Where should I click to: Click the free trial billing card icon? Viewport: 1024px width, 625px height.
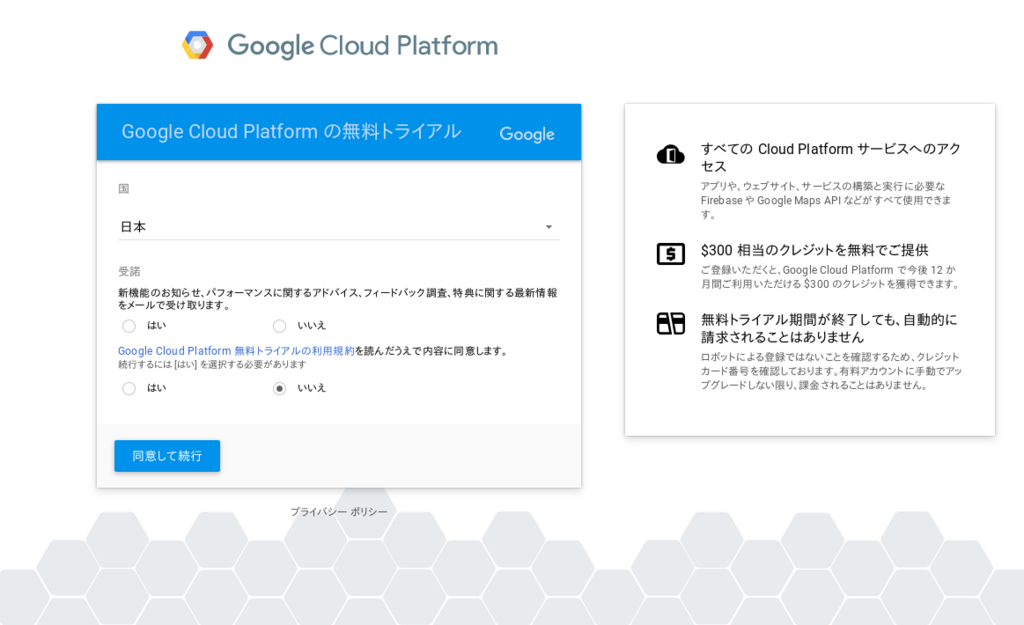671,323
